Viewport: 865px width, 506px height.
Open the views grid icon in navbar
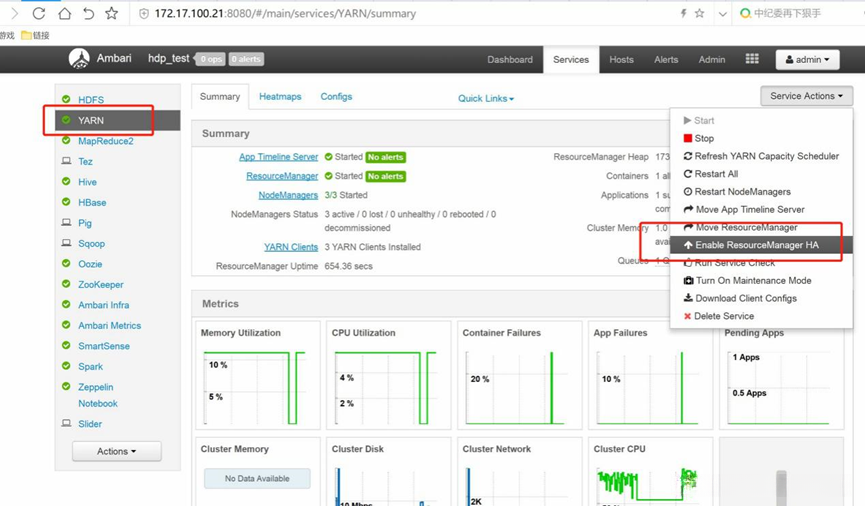pyautogui.click(x=752, y=58)
